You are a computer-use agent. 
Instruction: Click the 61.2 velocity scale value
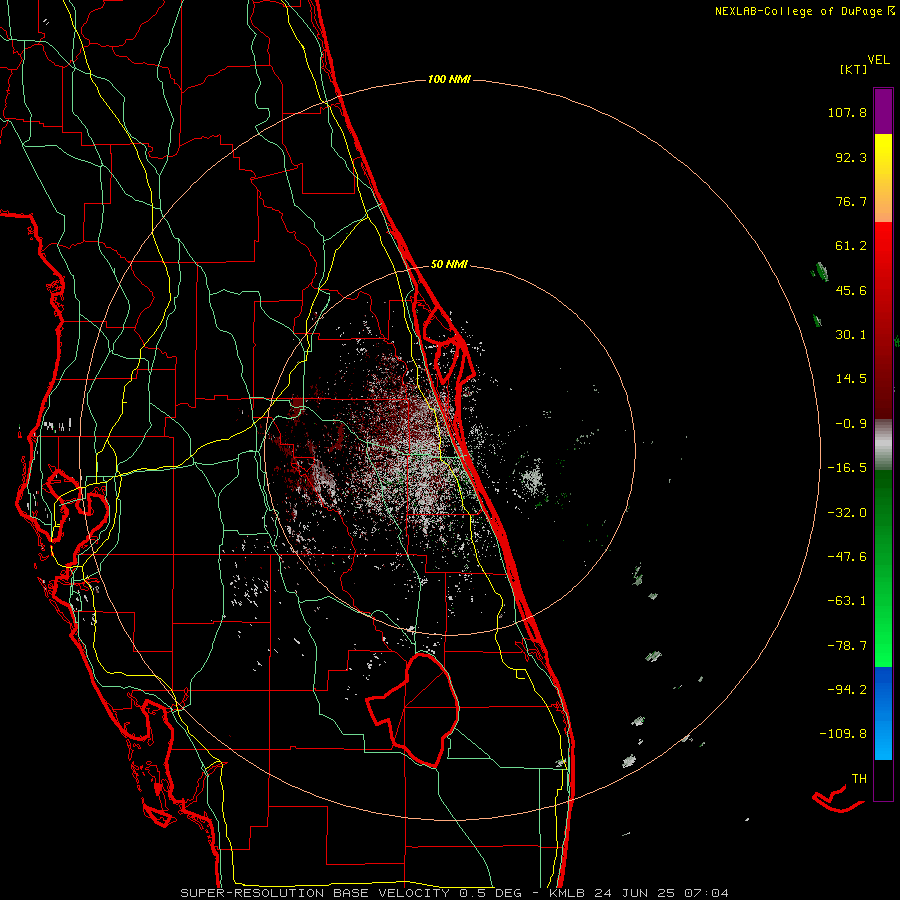tap(851, 246)
